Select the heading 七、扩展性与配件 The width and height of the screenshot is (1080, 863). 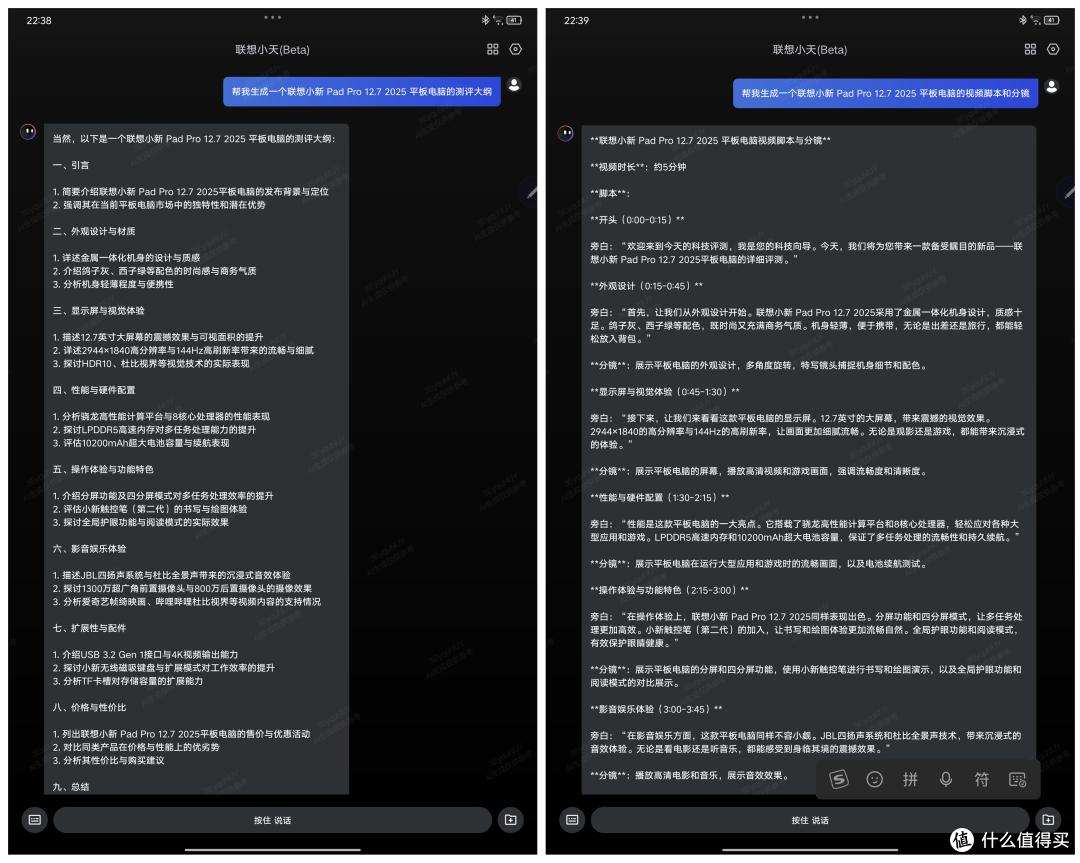click(x=89, y=628)
